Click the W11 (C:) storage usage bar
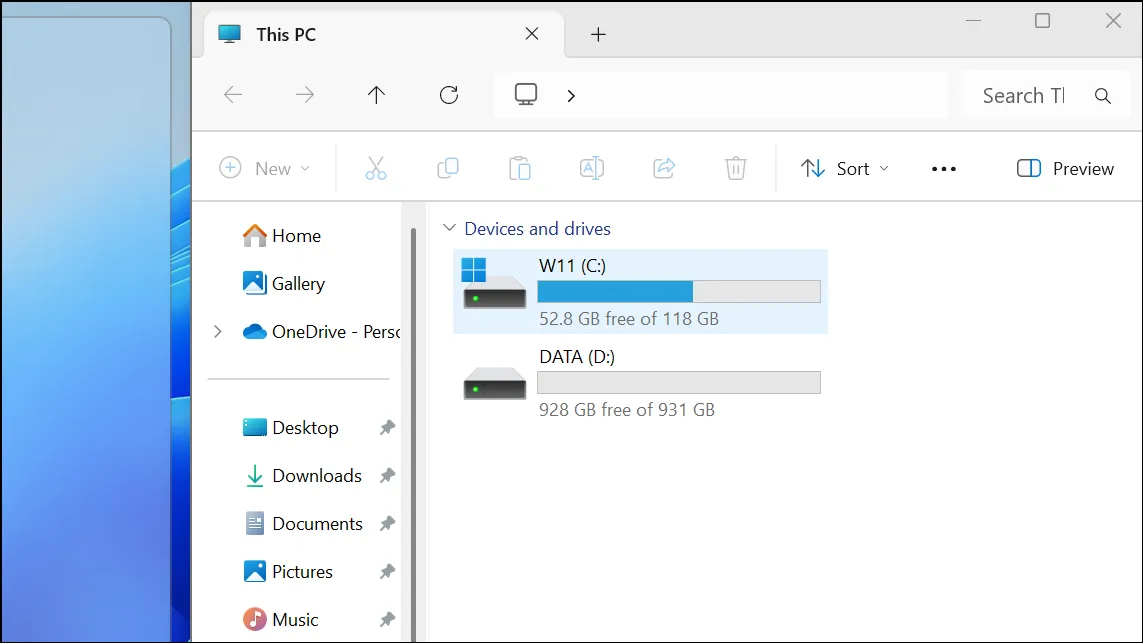The image size is (1143, 643). point(679,292)
